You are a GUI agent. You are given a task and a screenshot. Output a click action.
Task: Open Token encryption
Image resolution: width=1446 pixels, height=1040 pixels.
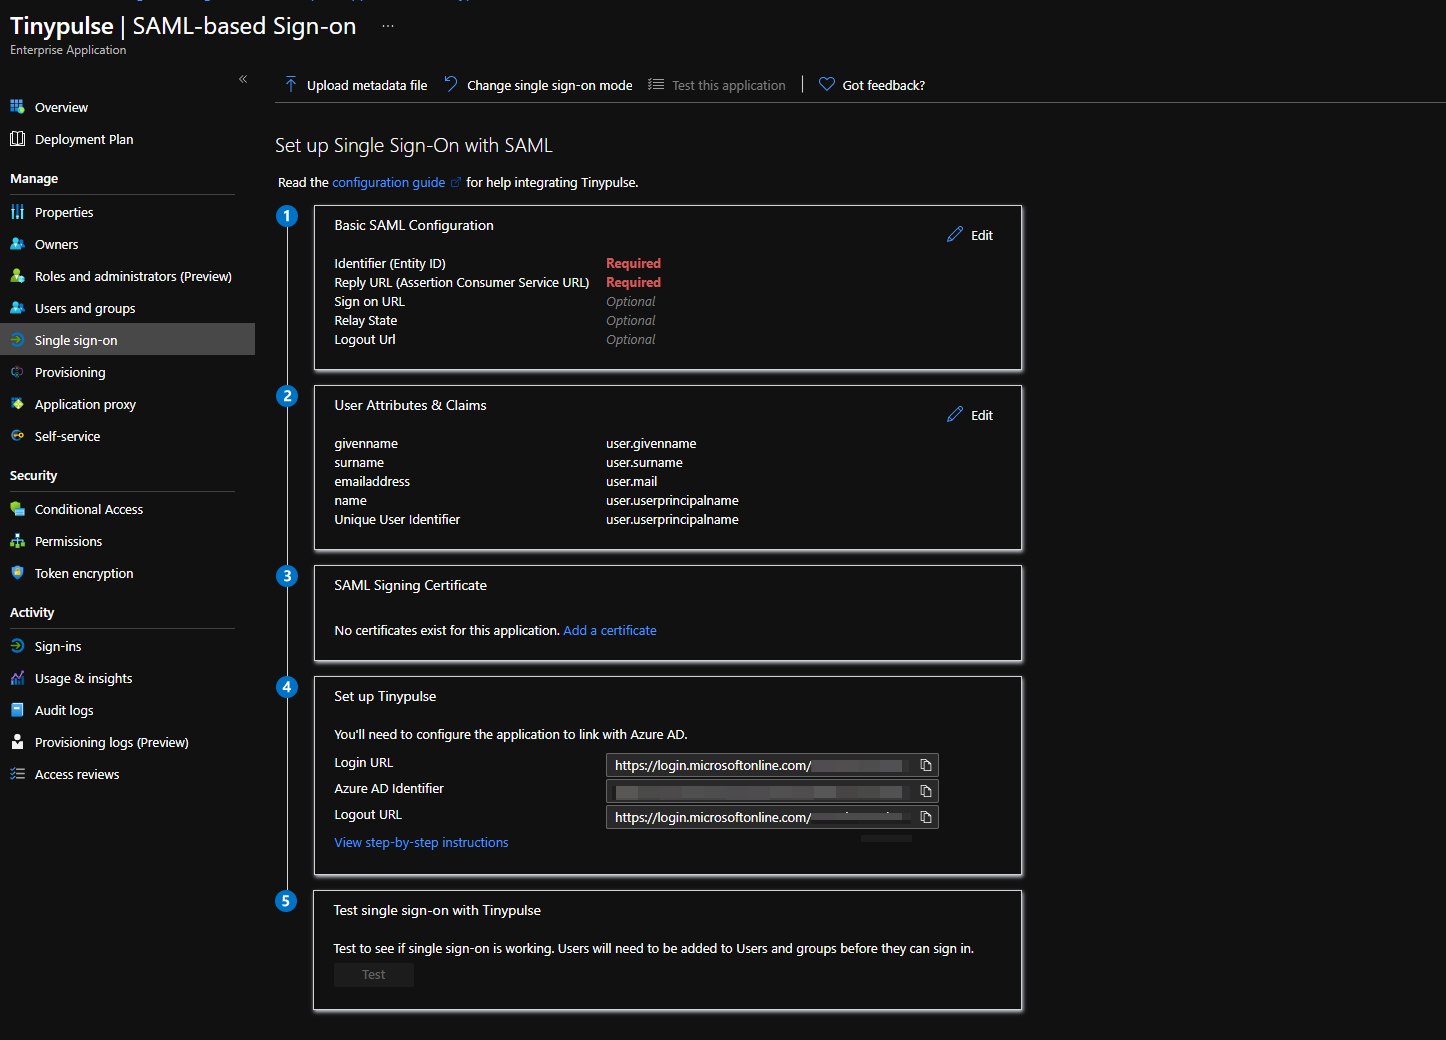(84, 573)
